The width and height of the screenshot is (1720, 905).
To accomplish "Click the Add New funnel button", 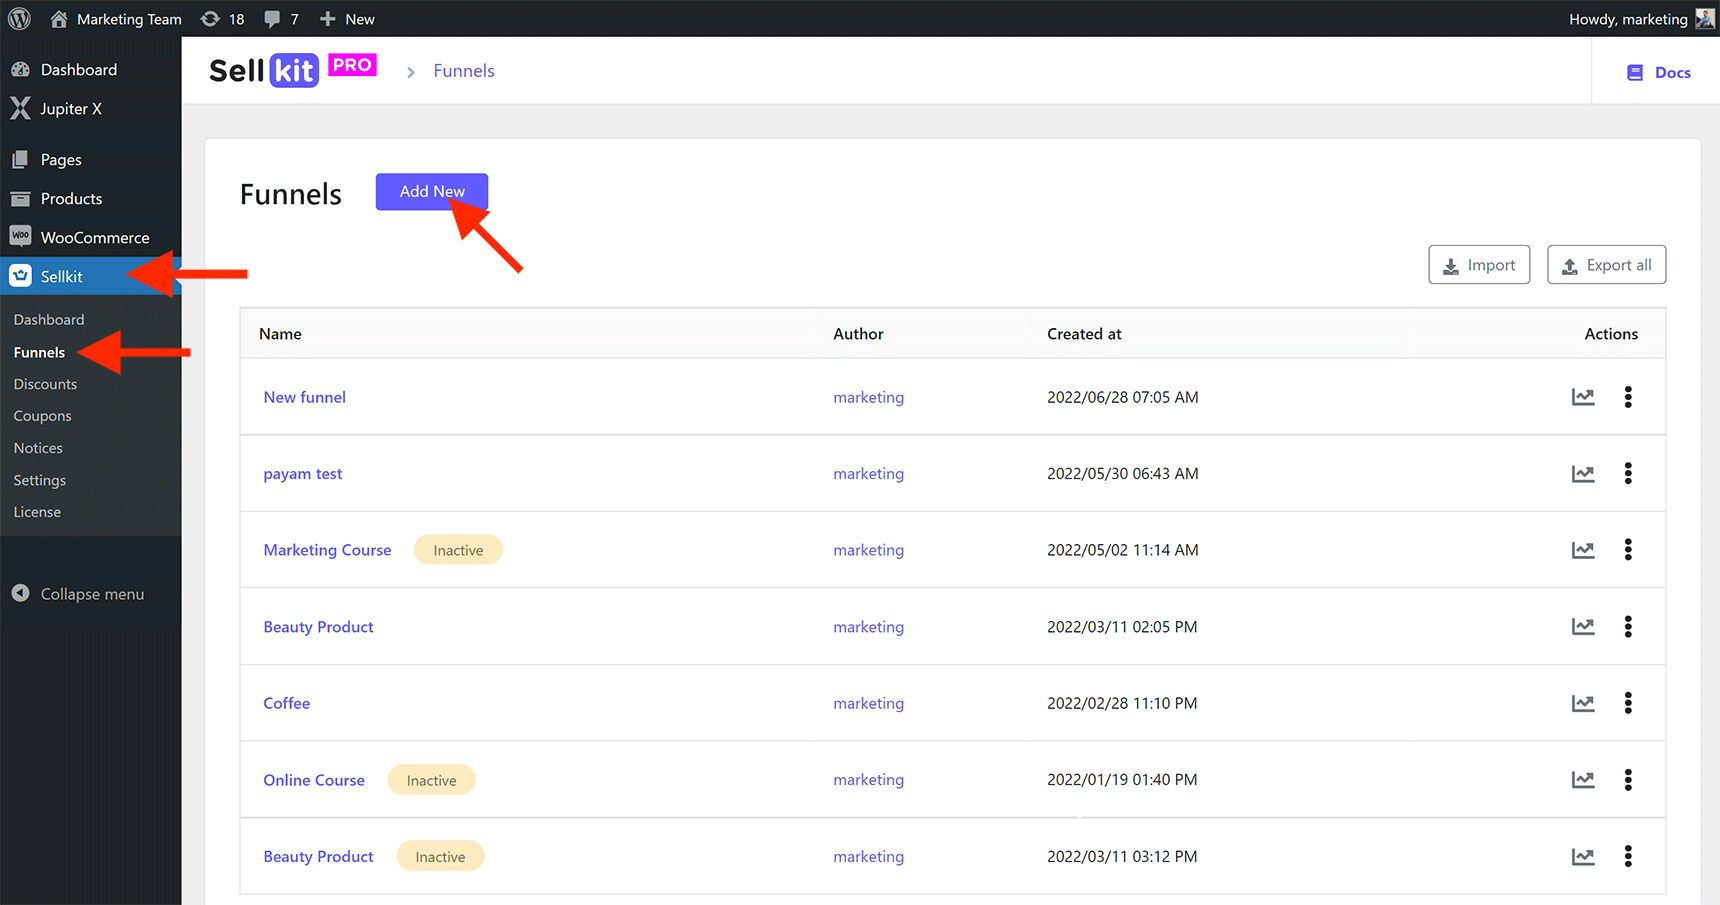I will pos(432,192).
